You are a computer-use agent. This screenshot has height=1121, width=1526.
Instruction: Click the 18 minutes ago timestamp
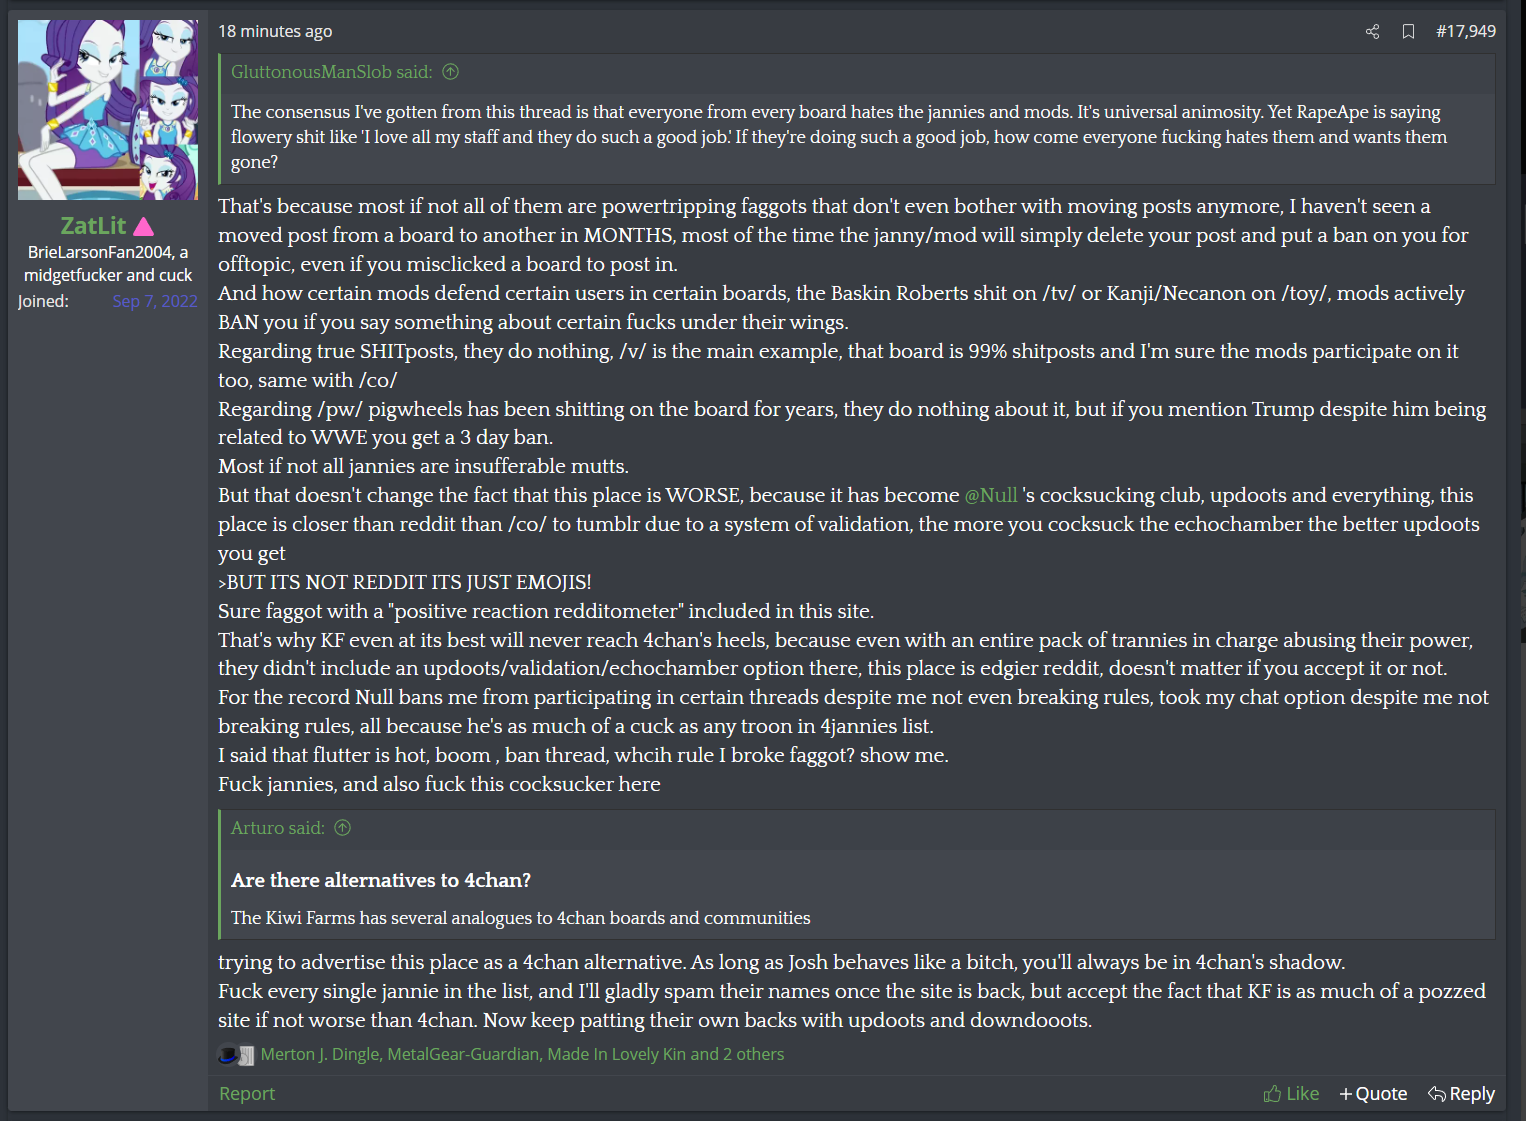[275, 32]
